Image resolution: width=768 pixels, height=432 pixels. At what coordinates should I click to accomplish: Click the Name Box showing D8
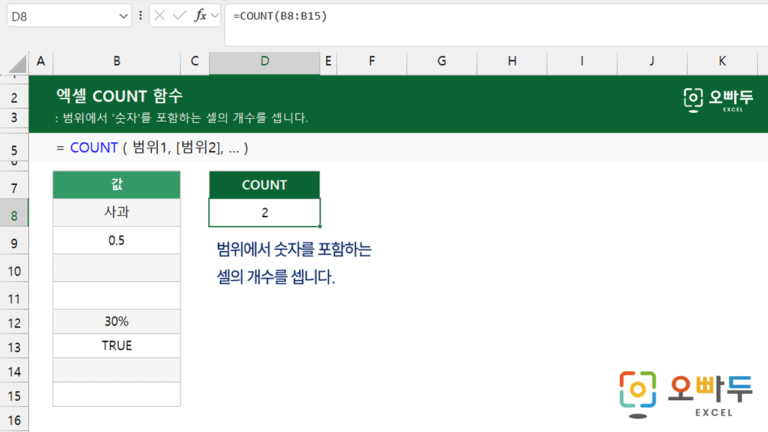[69, 16]
